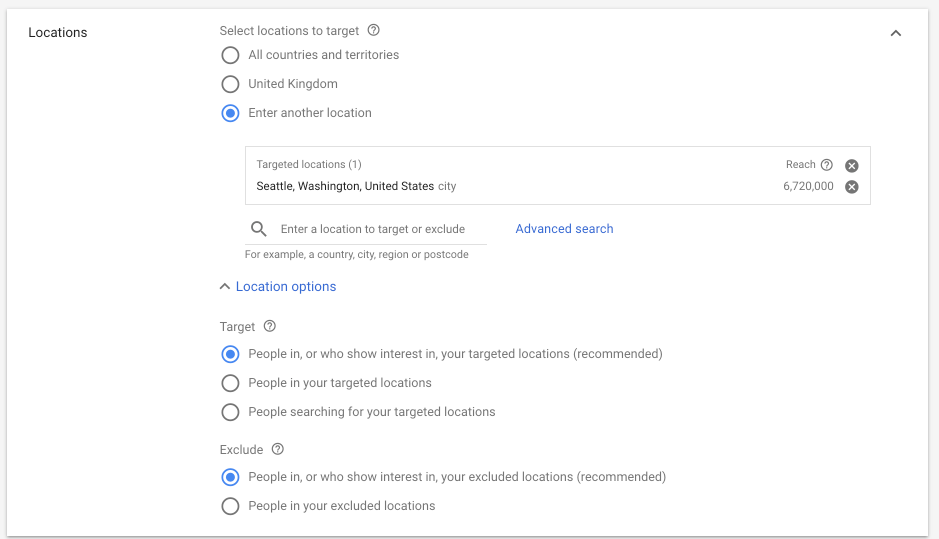Click Seattle, Washington, United States entry
This screenshot has width=939, height=539.
(345, 186)
